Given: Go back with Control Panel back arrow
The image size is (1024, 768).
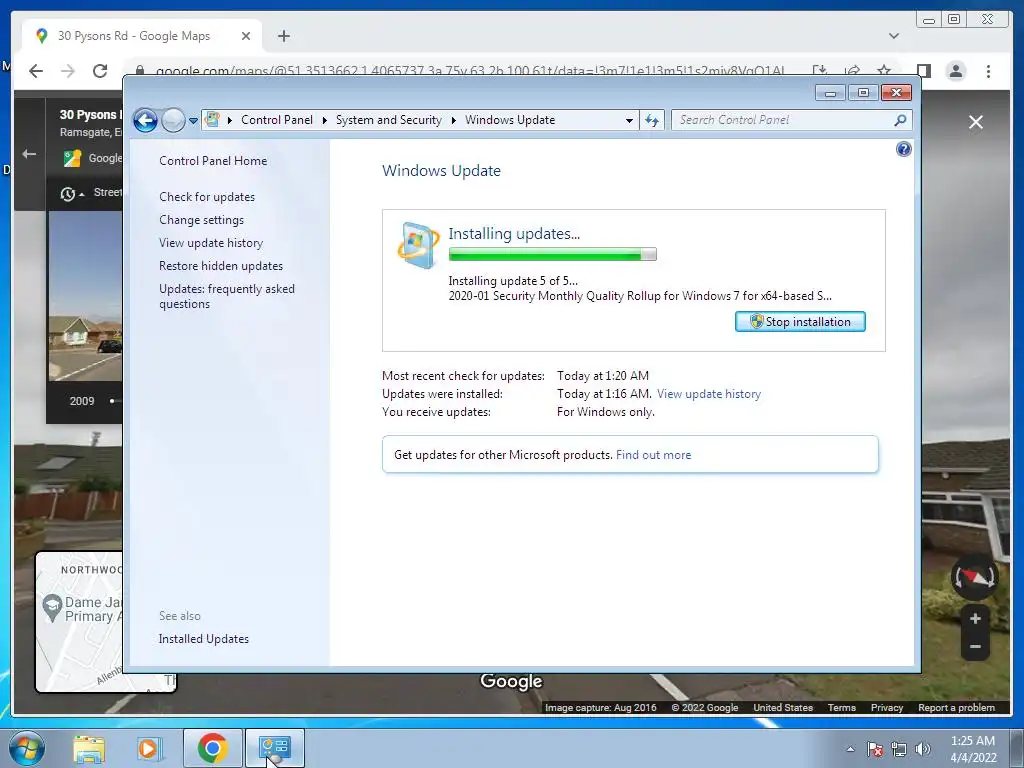Looking at the screenshot, I should pos(145,120).
